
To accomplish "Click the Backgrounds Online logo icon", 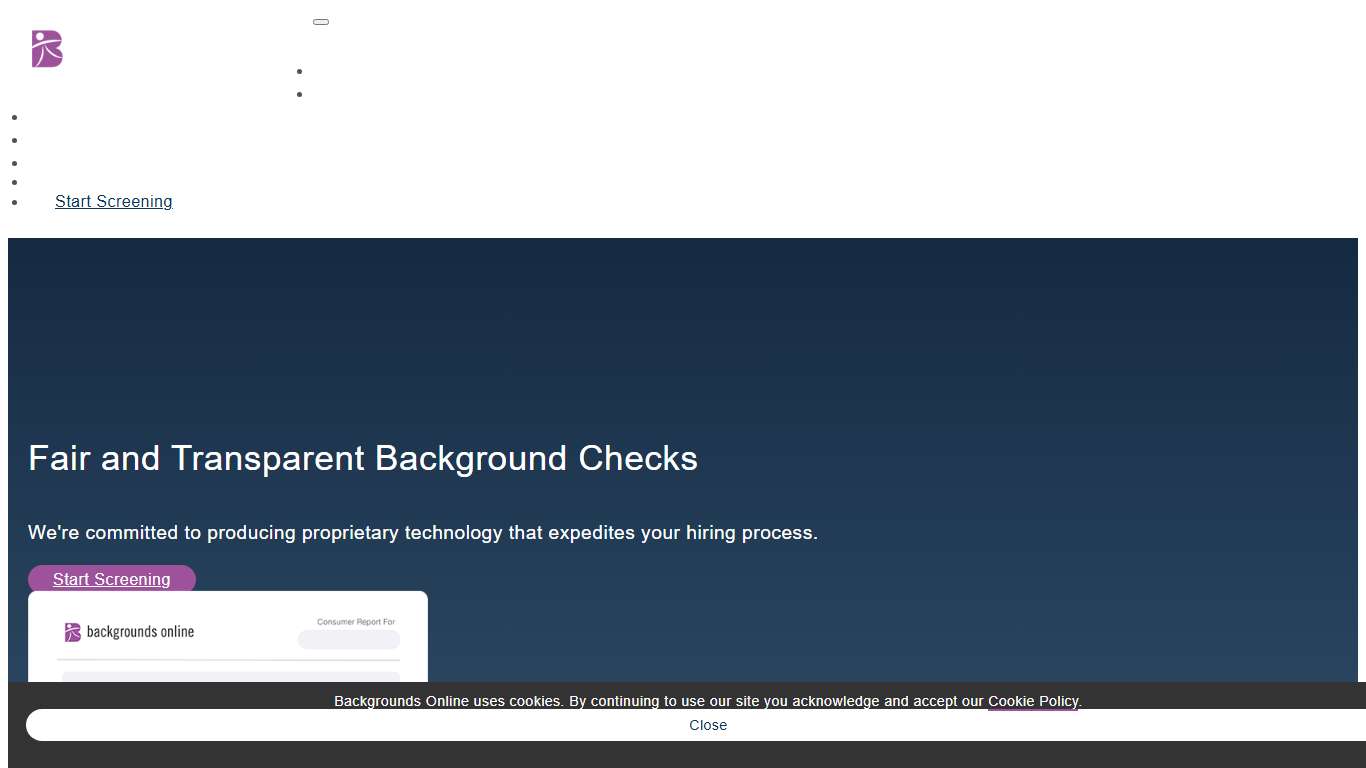I will (x=45, y=49).
